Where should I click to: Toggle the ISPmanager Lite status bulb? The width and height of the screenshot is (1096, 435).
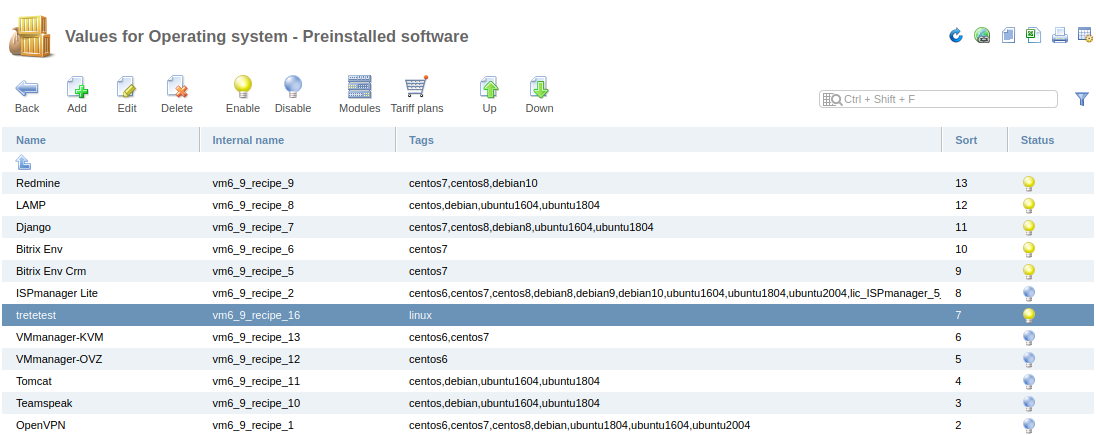click(x=1028, y=294)
